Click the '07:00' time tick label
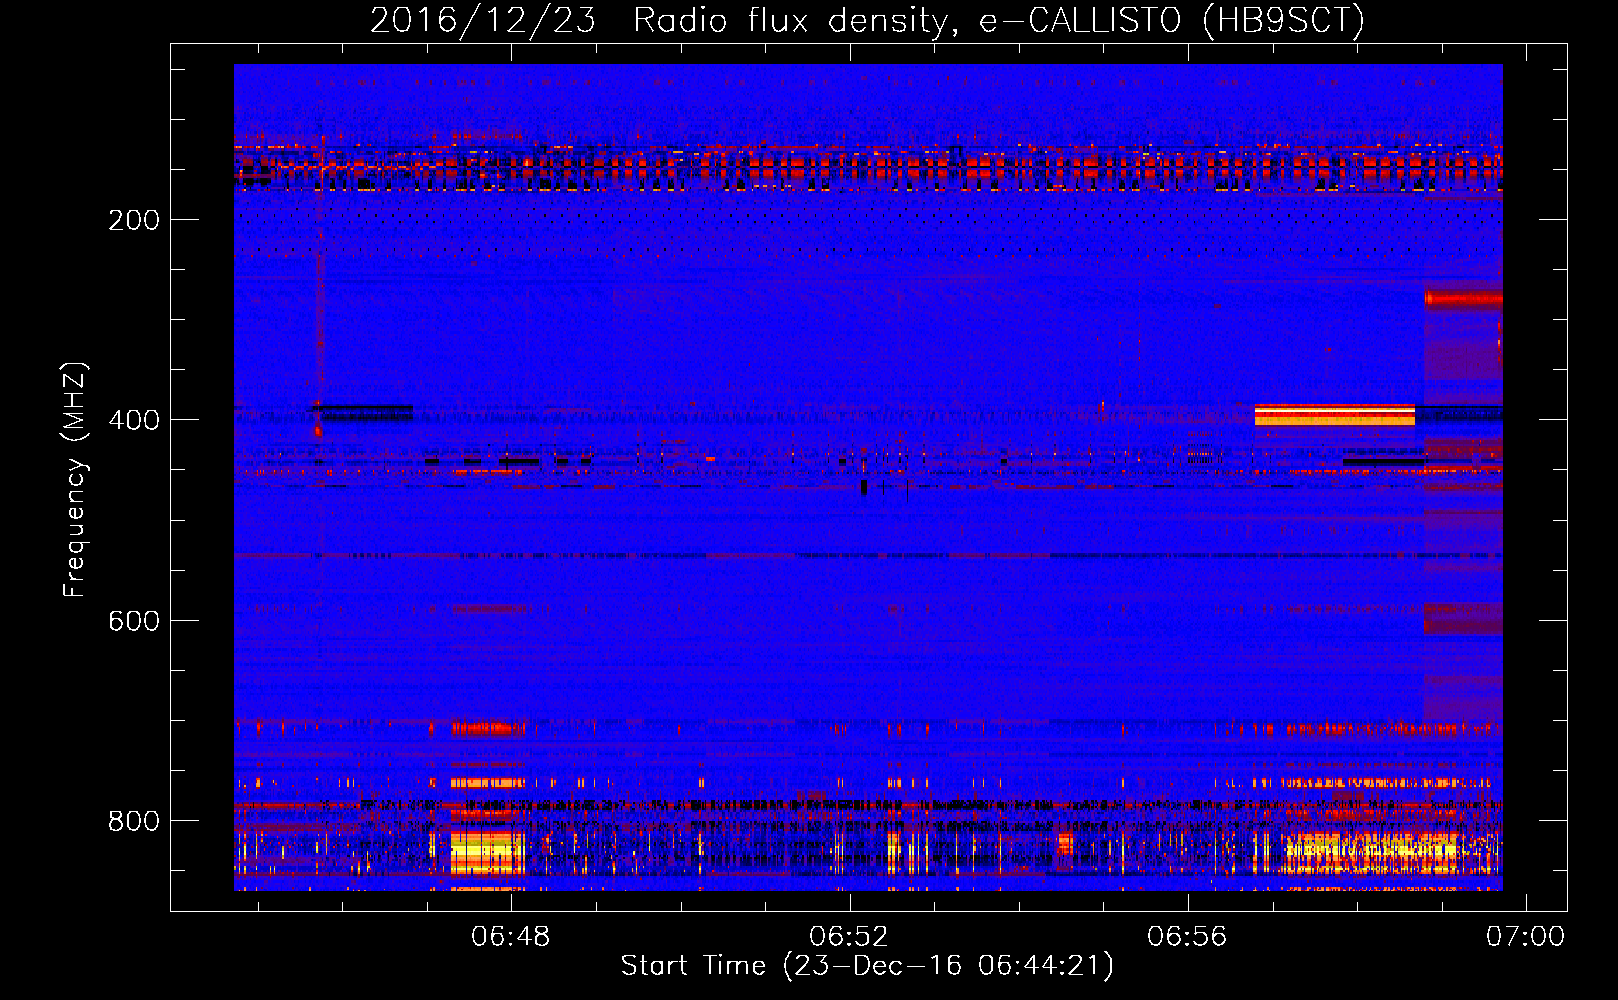Image resolution: width=1618 pixels, height=1000 pixels. pyautogui.click(x=1525, y=936)
